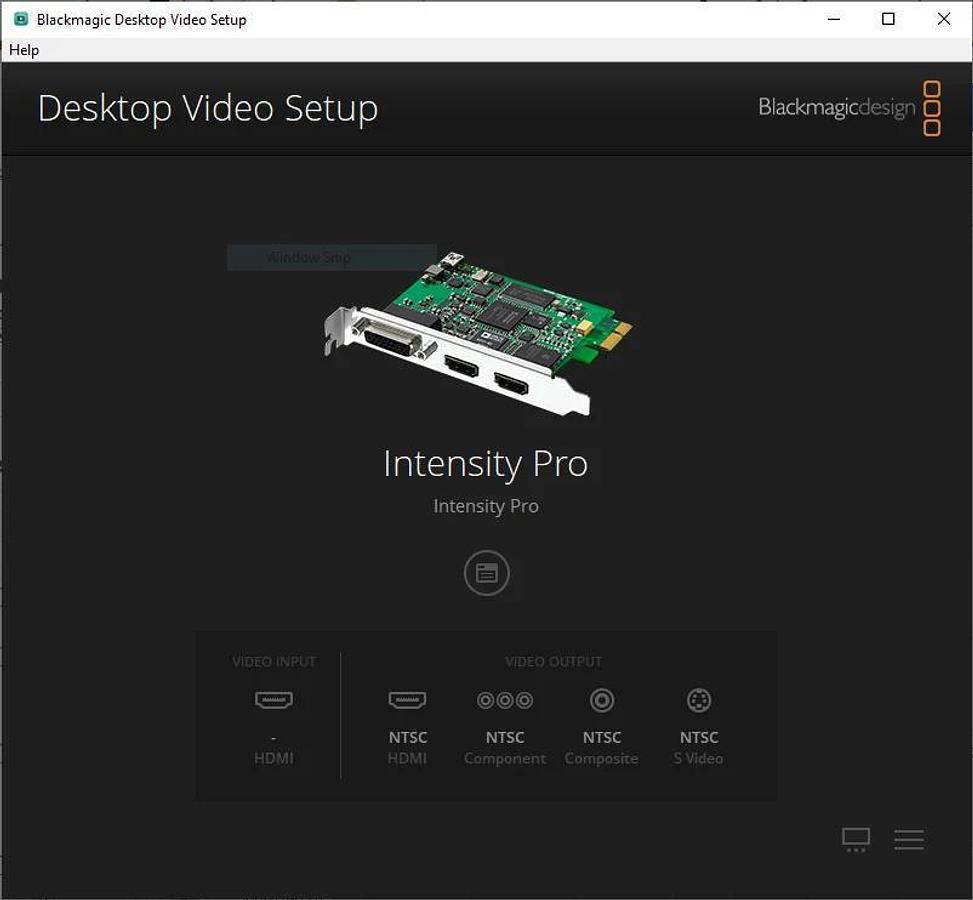Click the NTSC Composite output icon
Image resolution: width=973 pixels, height=900 pixels.
[x=601, y=700]
